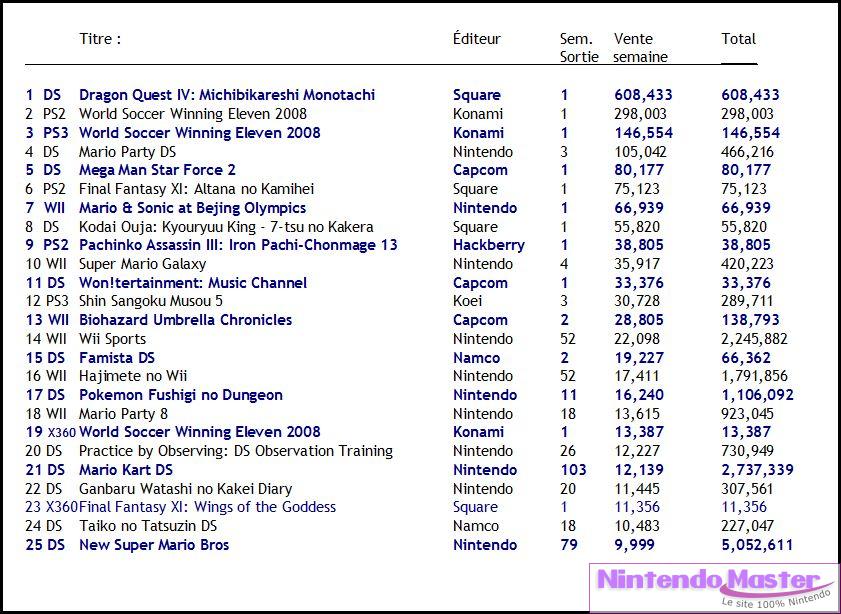Click weekly sales value "19,227"
Screen dimensions: 841x614
coord(639,358)
